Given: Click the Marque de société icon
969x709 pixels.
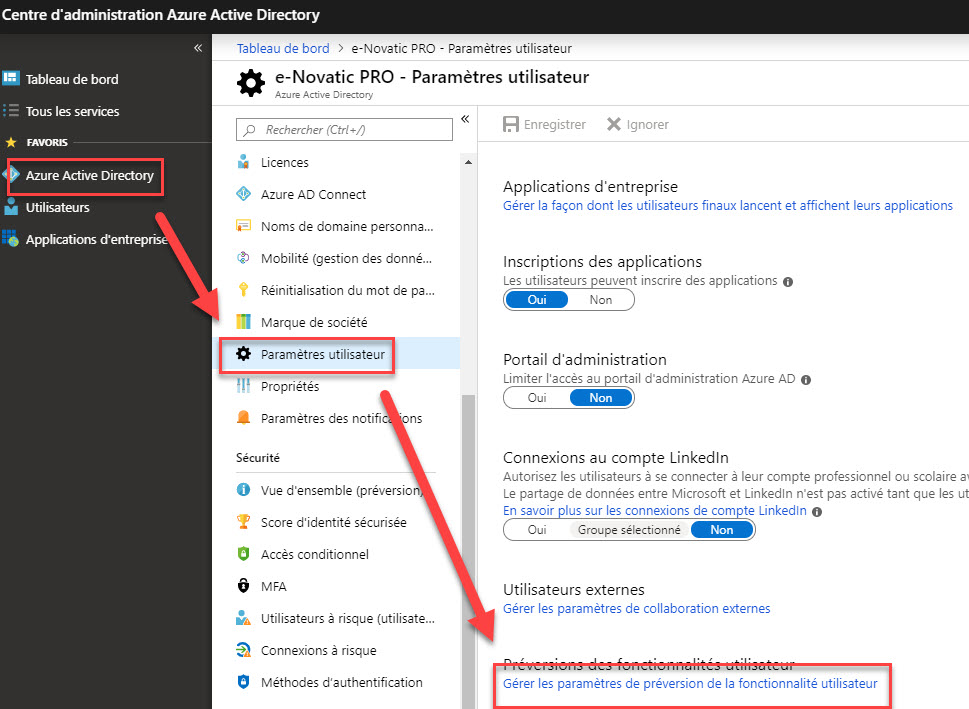Looking at the screenshot, I should 243,322.
